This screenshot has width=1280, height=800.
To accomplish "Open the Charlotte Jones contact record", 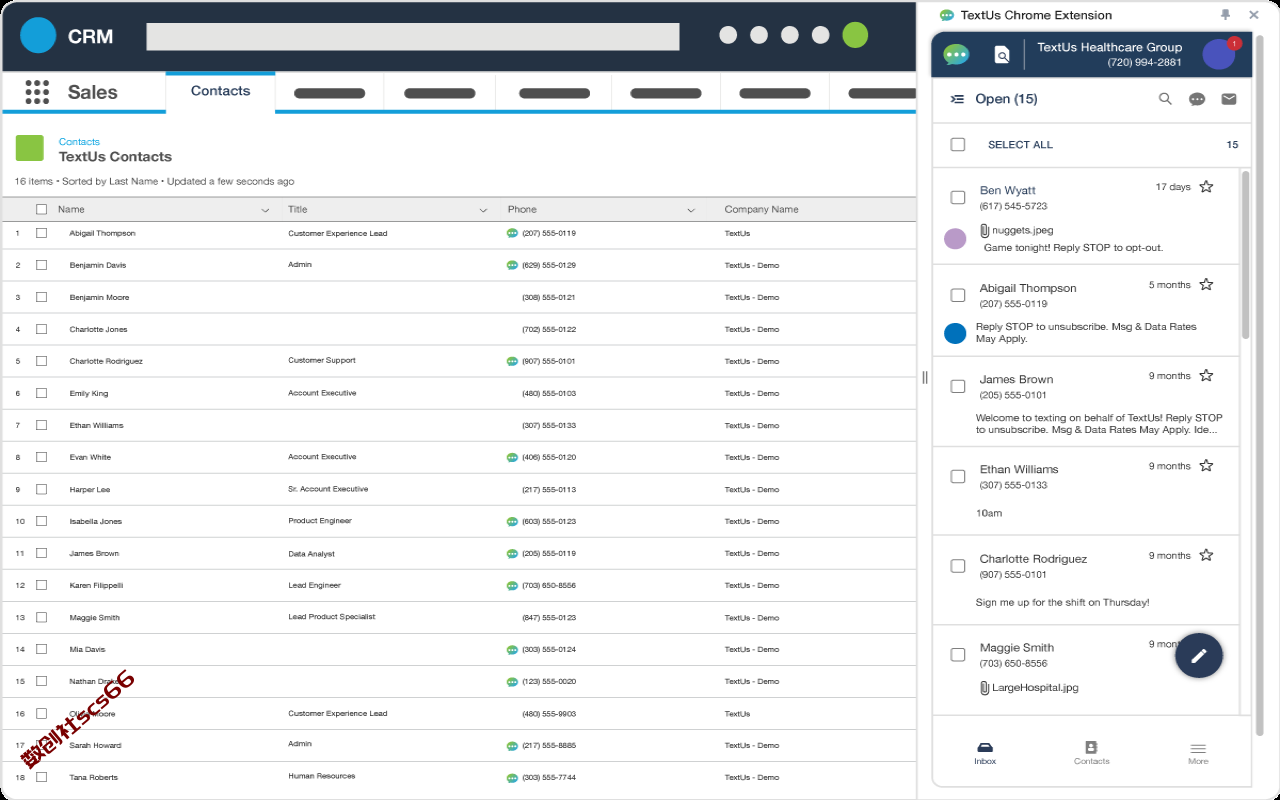I will 98,329.
